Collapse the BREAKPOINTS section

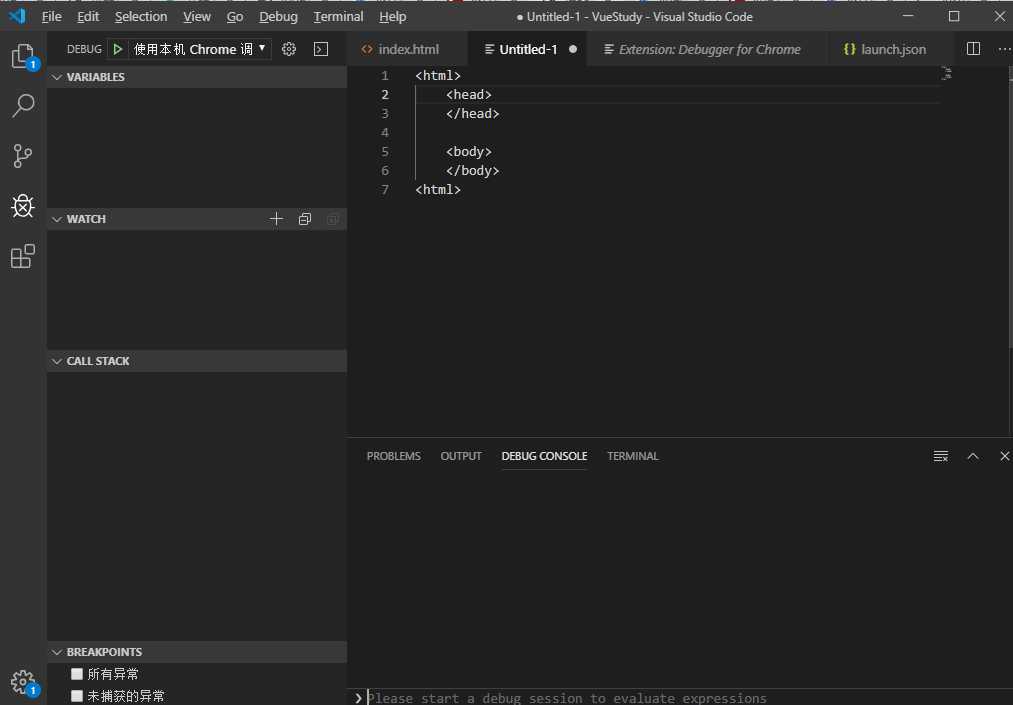(x=197, y=652)
